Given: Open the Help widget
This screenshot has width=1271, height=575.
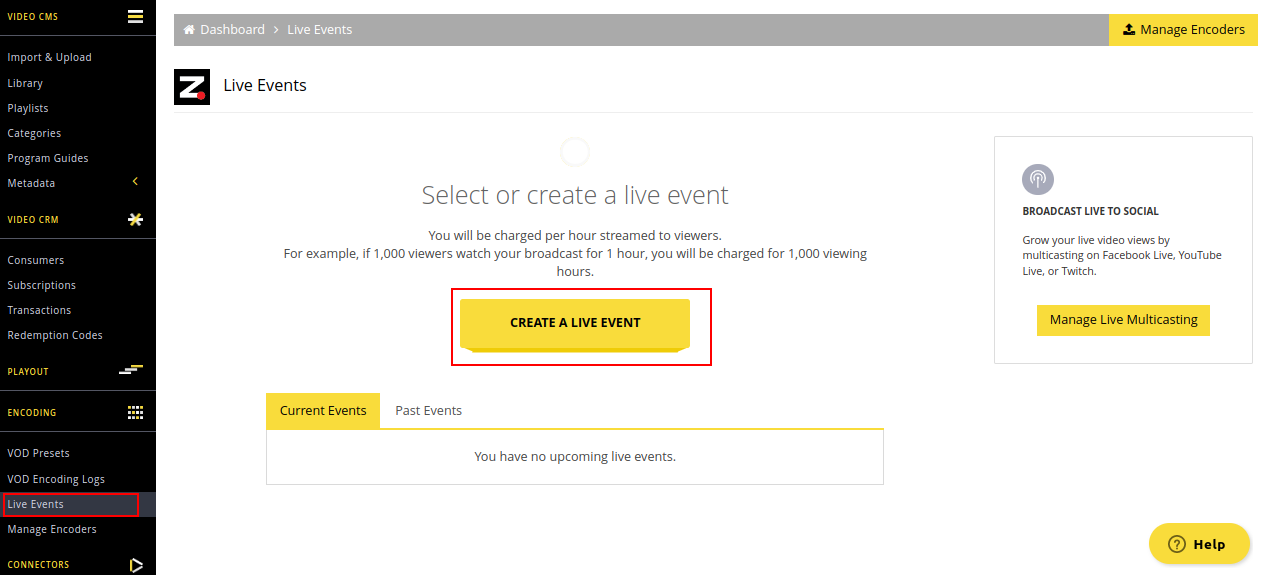Looking at the screenshot, I should point(1199,544).
